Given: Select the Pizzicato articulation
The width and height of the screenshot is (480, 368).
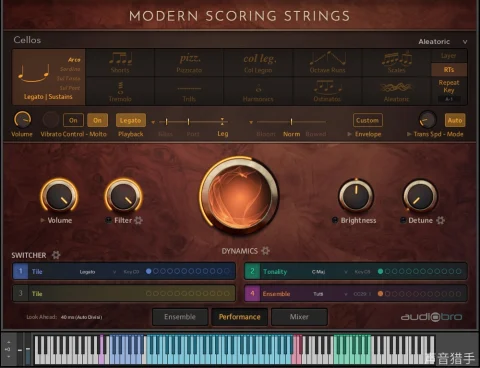Looking at the screenshot, I should (189, 63).
